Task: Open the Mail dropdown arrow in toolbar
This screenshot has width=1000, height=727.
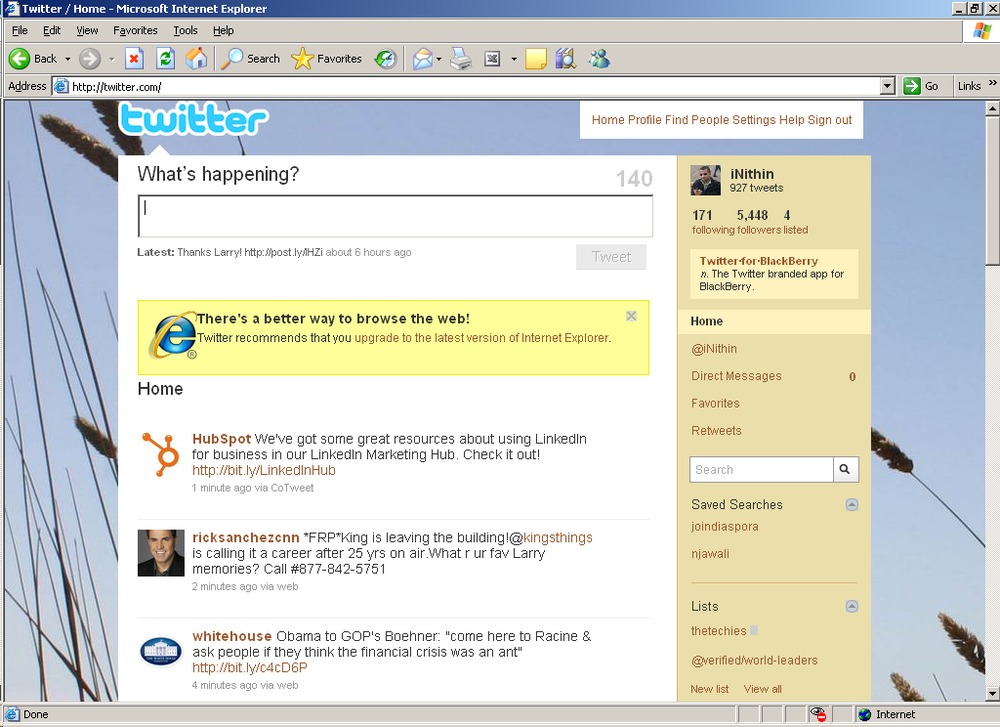Action: point(438,59)
